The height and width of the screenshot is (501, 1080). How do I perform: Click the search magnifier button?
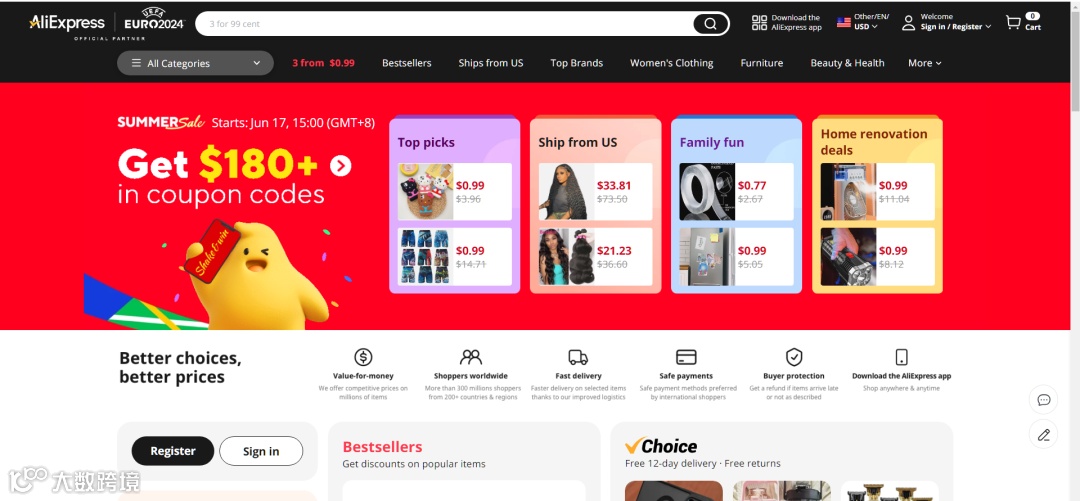tap(710, 24)
